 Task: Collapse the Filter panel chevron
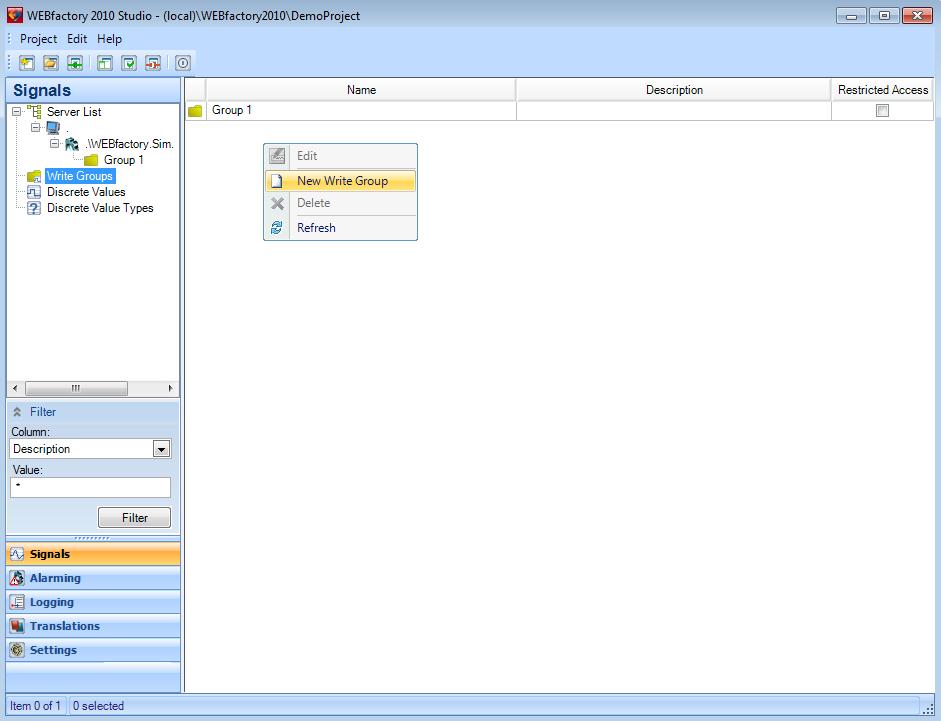pyautogui.click(x=17, y=412)
